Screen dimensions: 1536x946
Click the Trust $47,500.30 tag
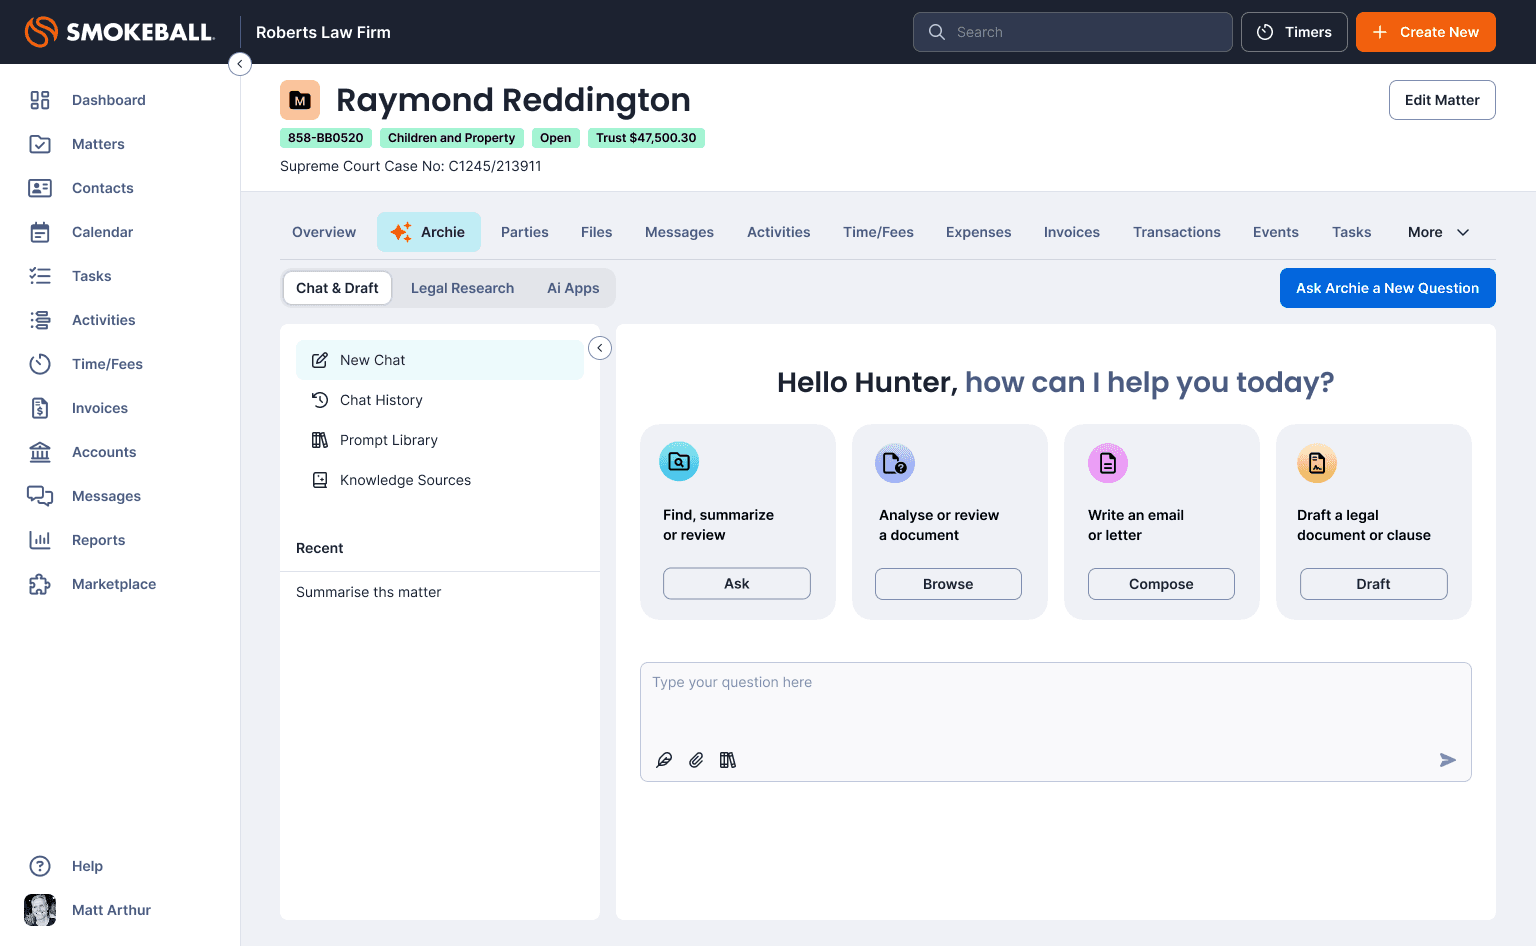(646, 138)
